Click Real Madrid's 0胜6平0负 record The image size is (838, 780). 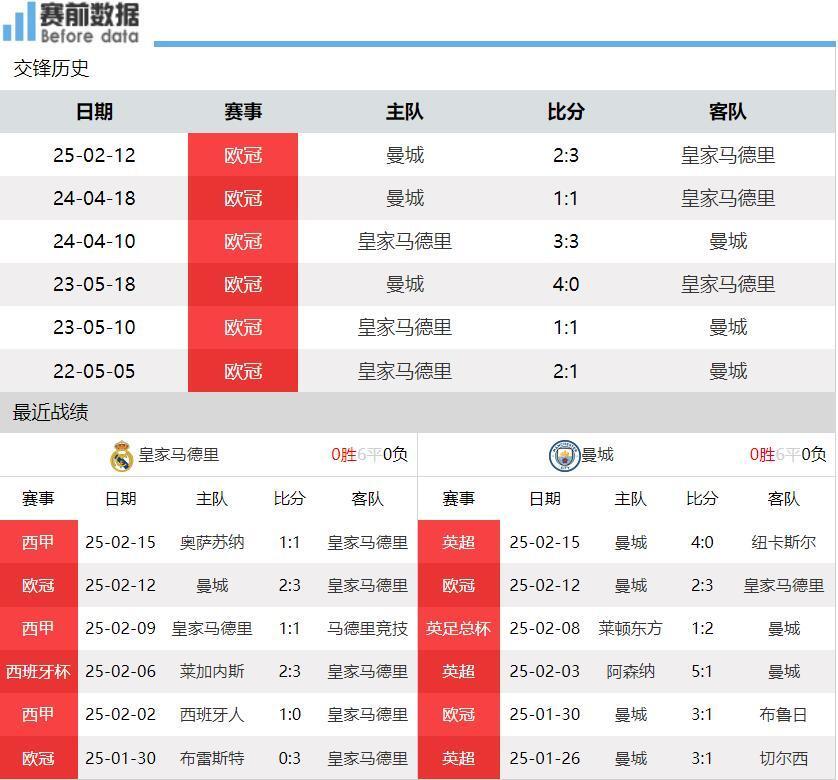[x=369, y=455]
